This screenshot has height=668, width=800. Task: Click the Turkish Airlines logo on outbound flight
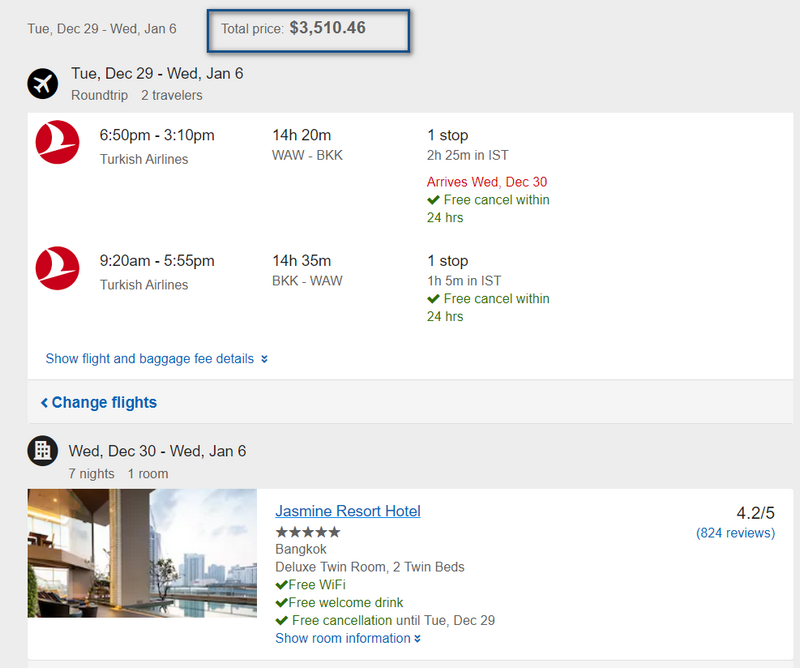[x=57, y=142]
